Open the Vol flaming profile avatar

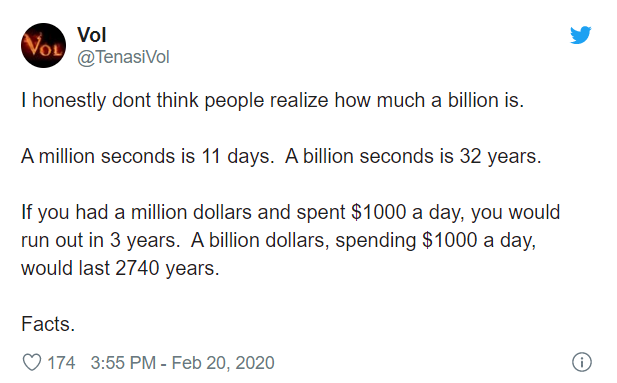coord(43,45)
